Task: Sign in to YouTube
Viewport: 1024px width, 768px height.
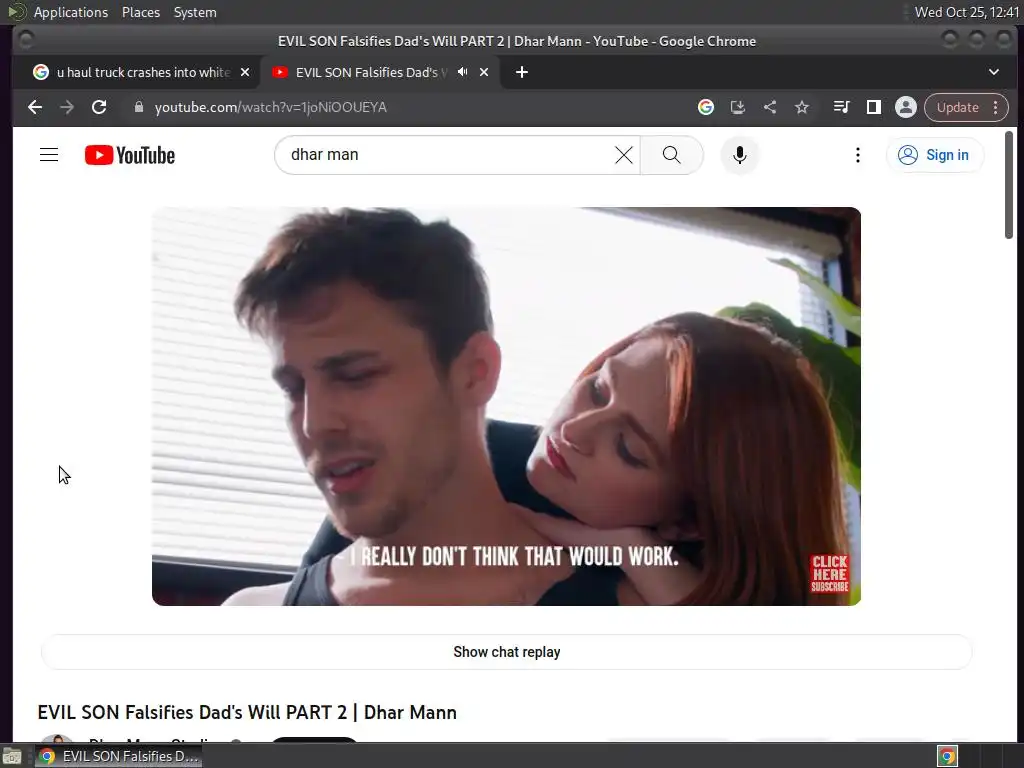Action: (934, 155)
